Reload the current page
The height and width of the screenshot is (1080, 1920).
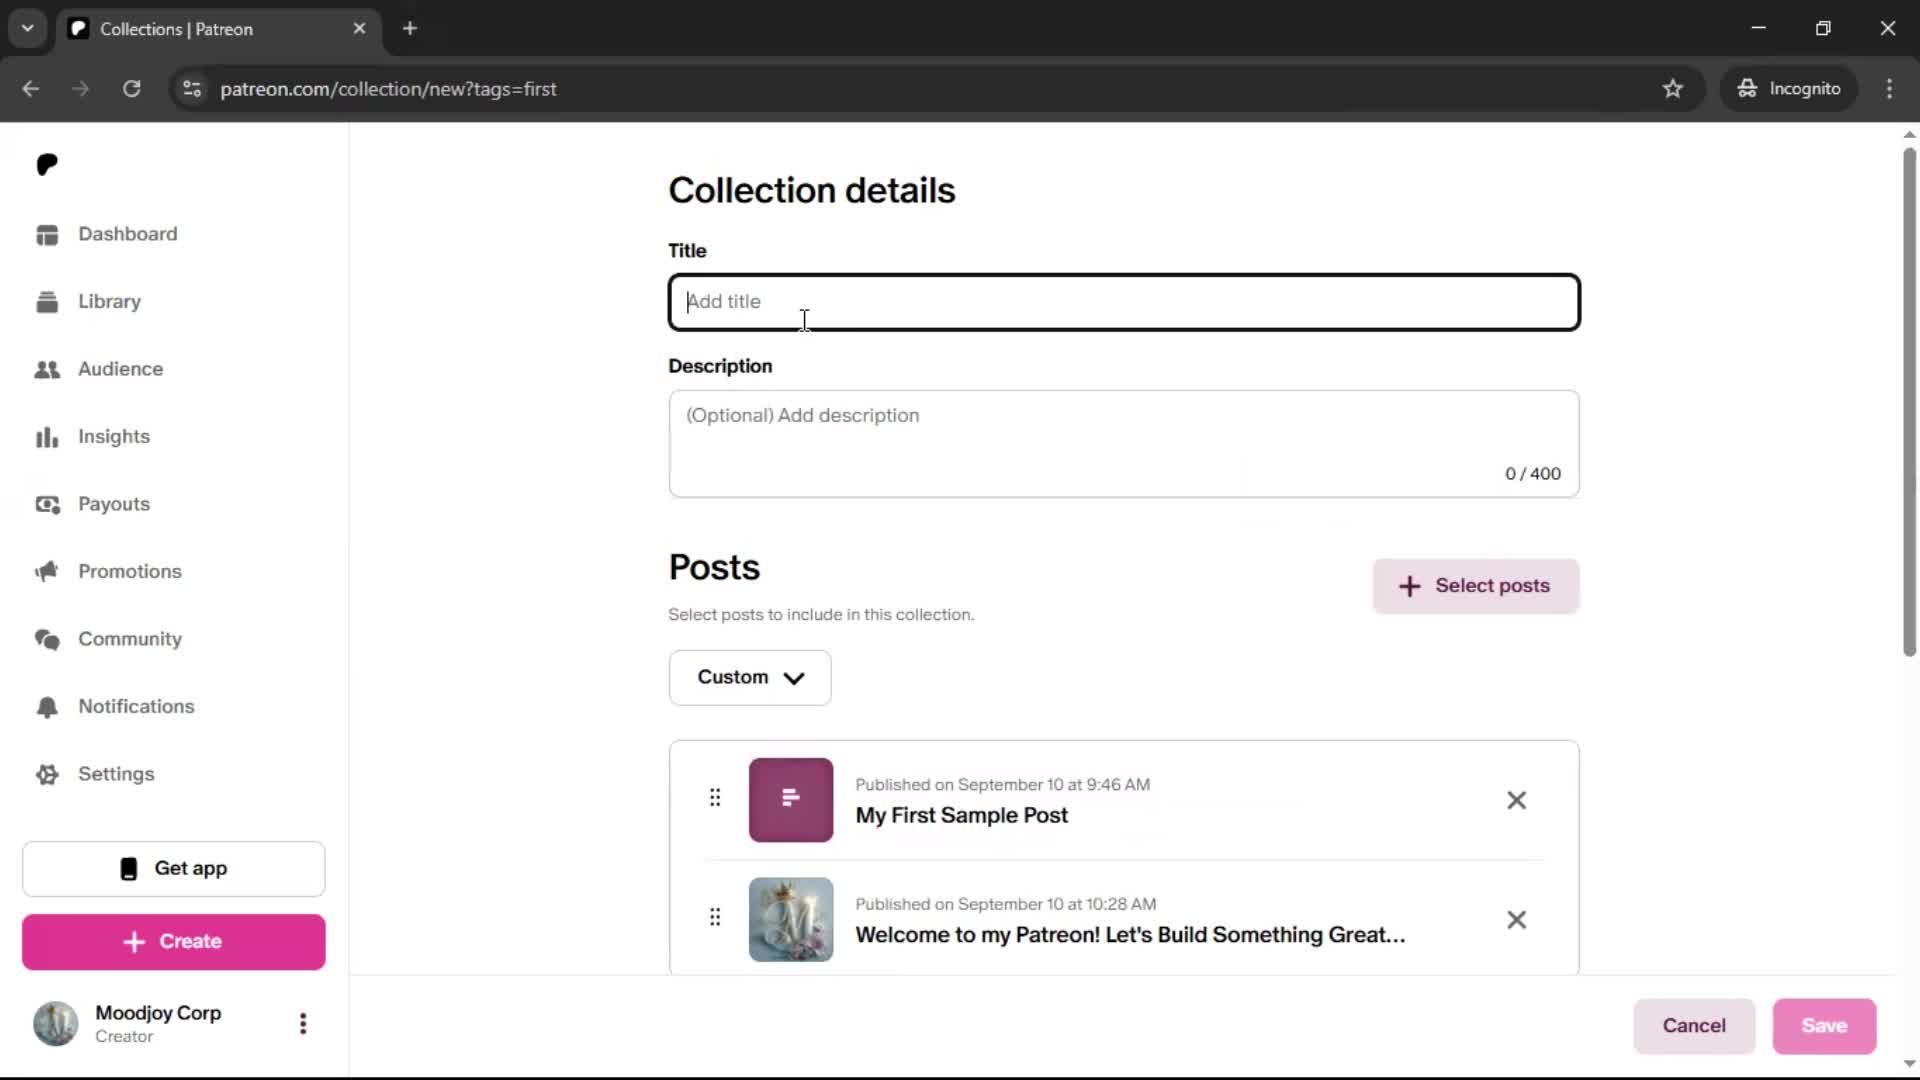coord(131,89)
